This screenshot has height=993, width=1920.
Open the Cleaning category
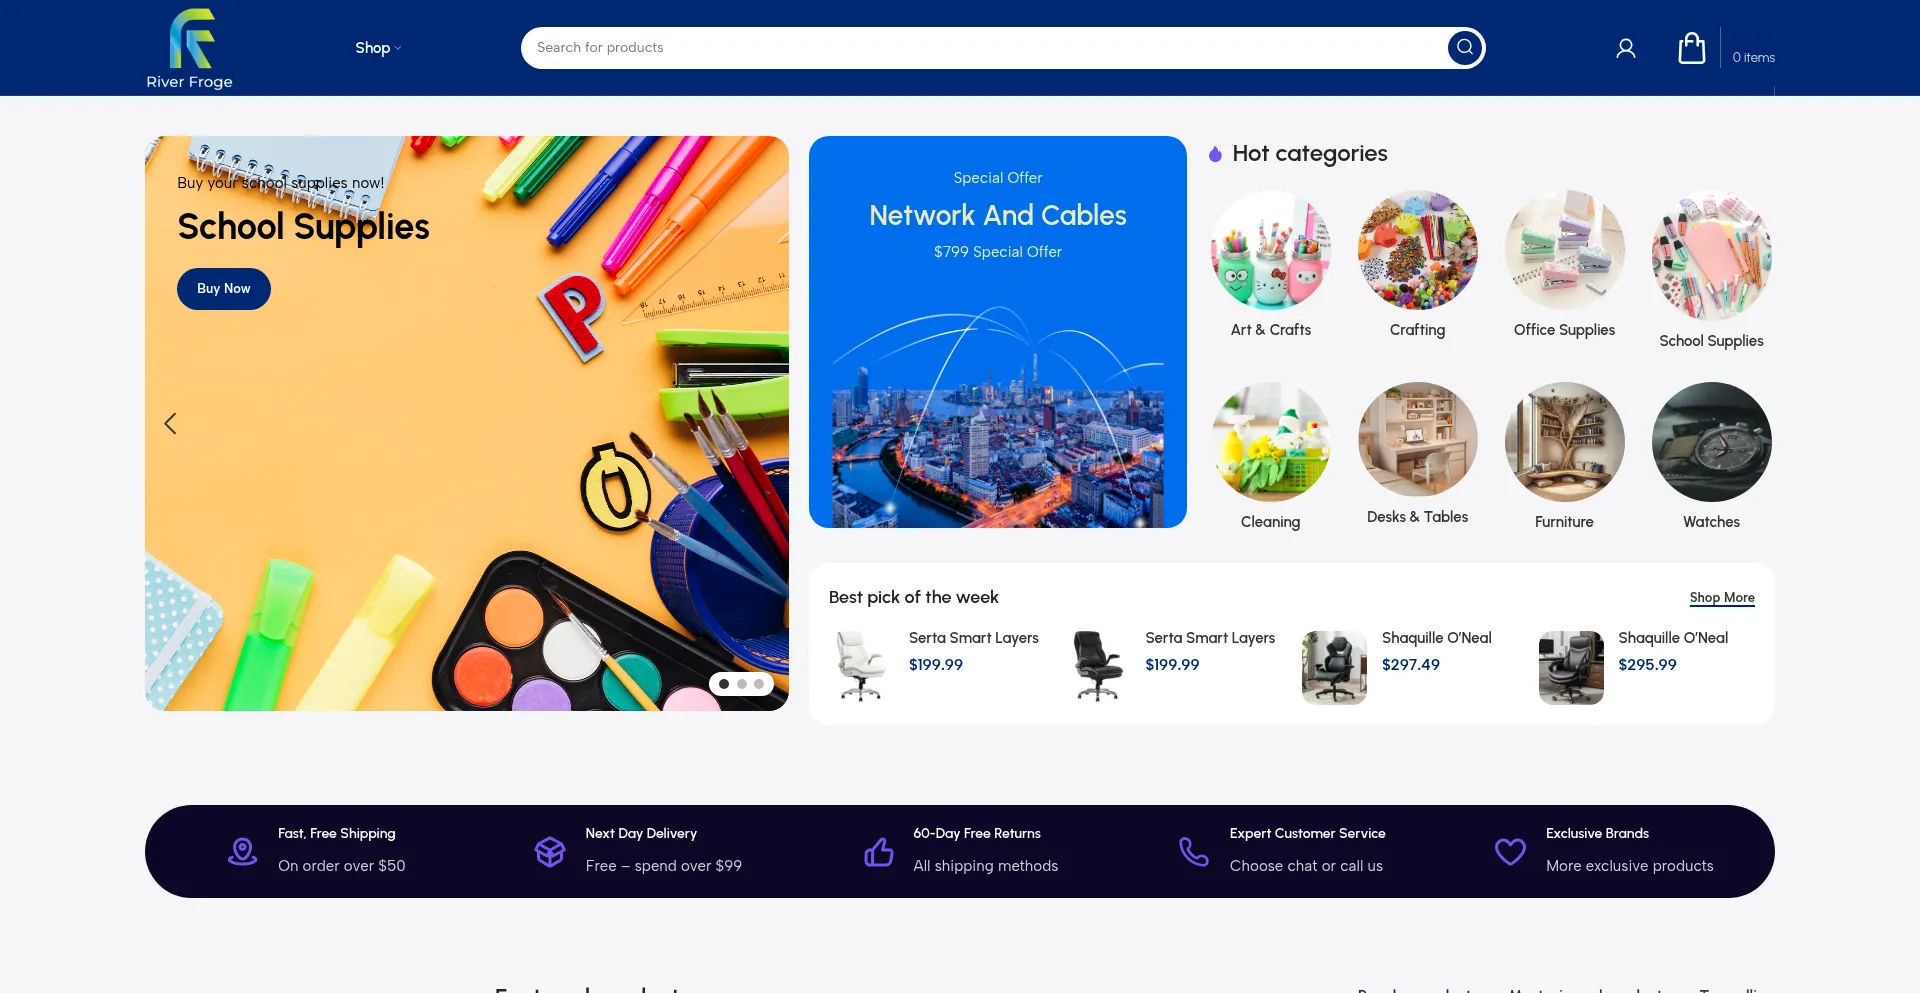[1270, 456]
